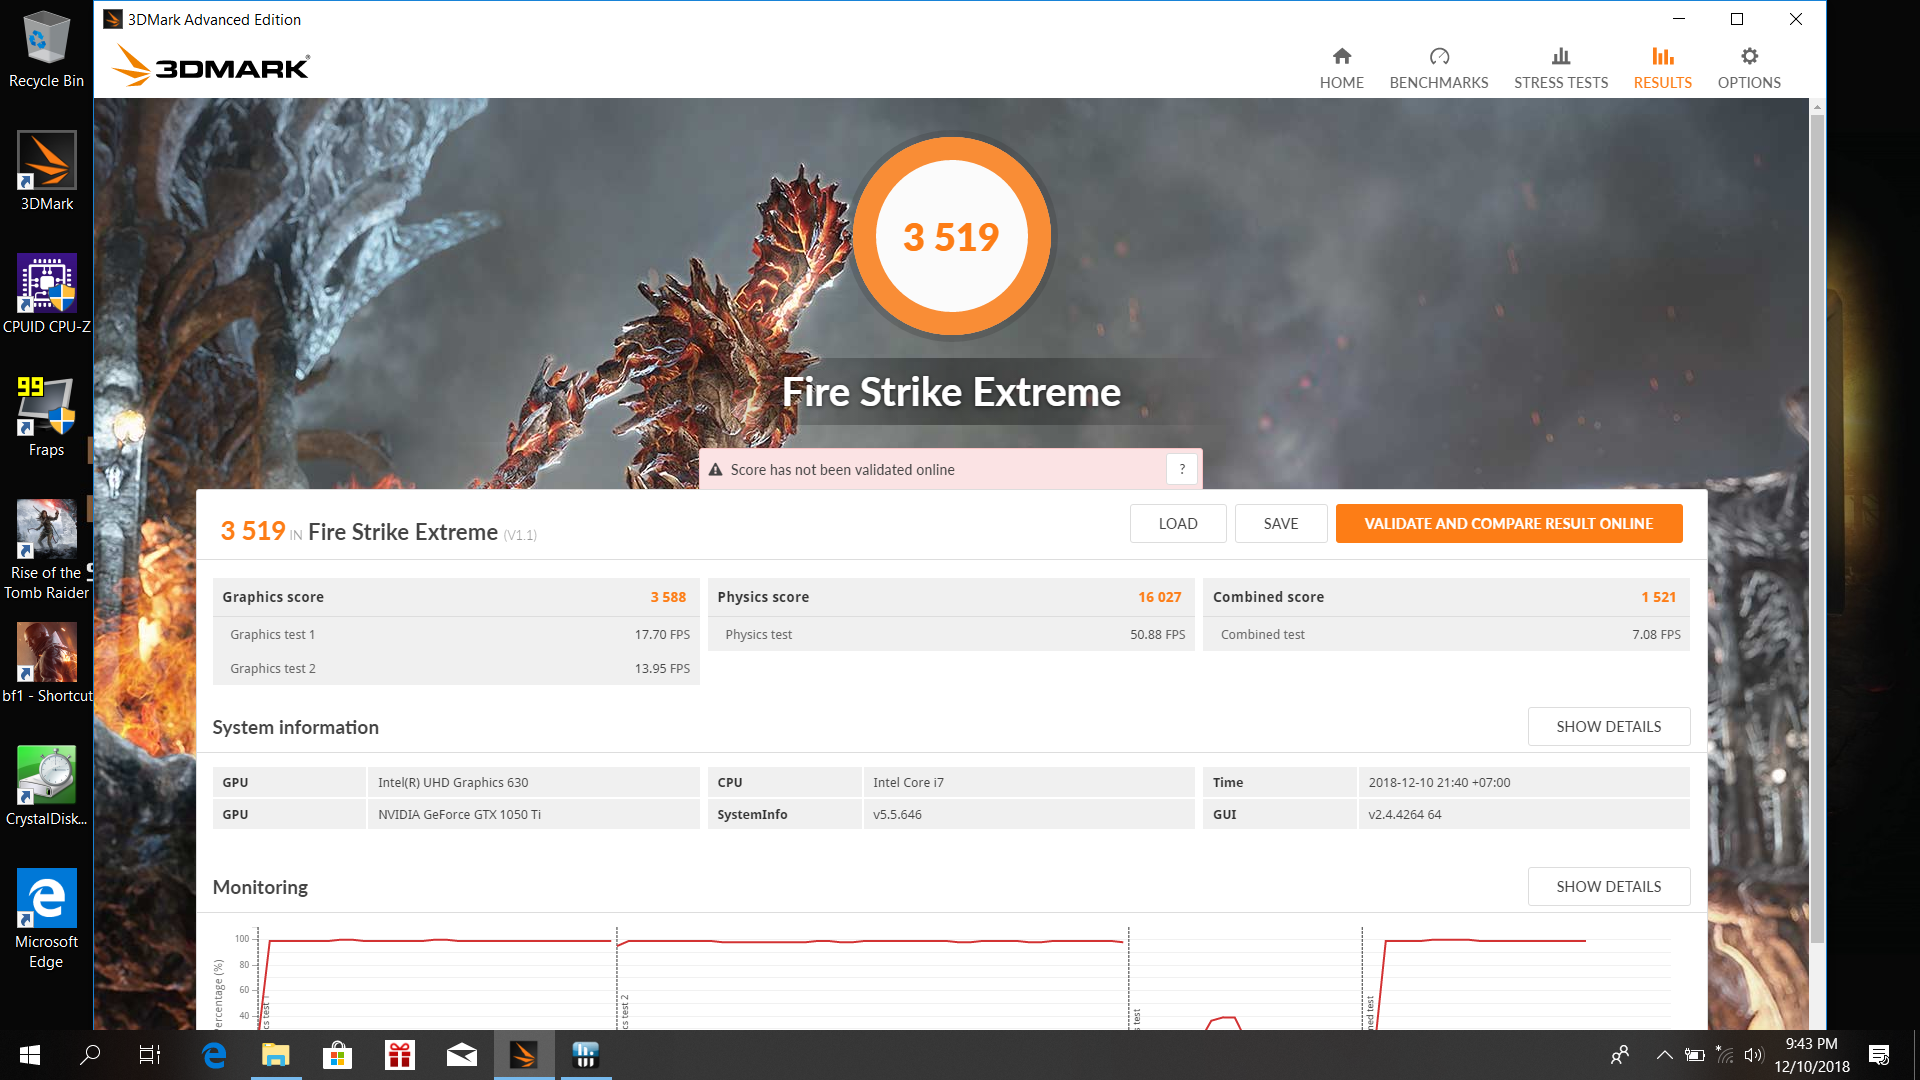Select the Microsoft Edge desktop icon

[x=46, y=920]
